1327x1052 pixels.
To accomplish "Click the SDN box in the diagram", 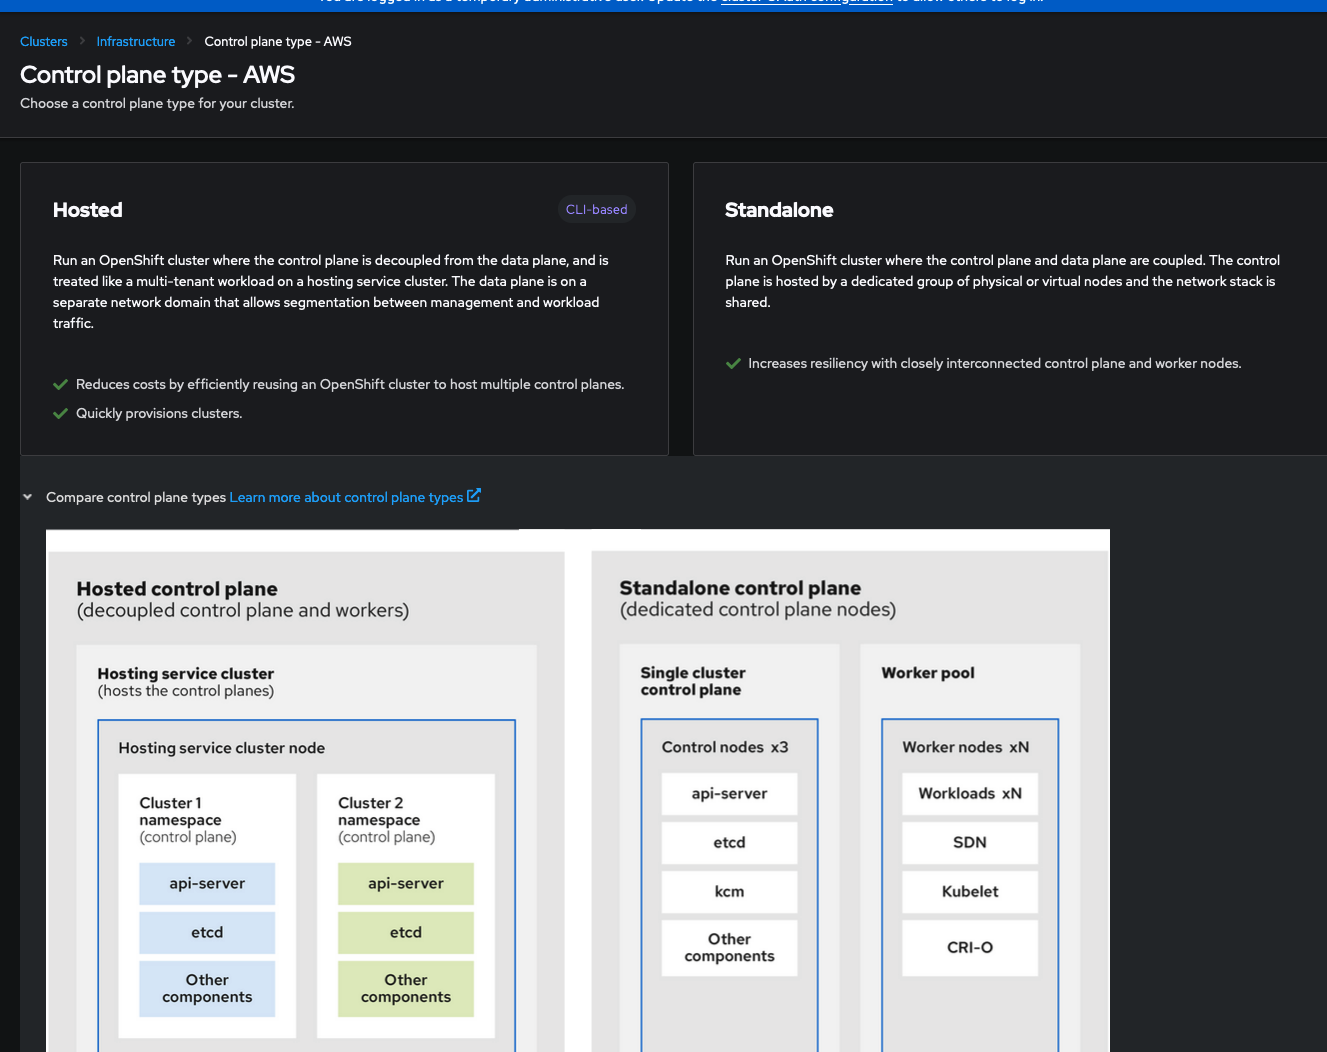I will (x=970, y=843).
